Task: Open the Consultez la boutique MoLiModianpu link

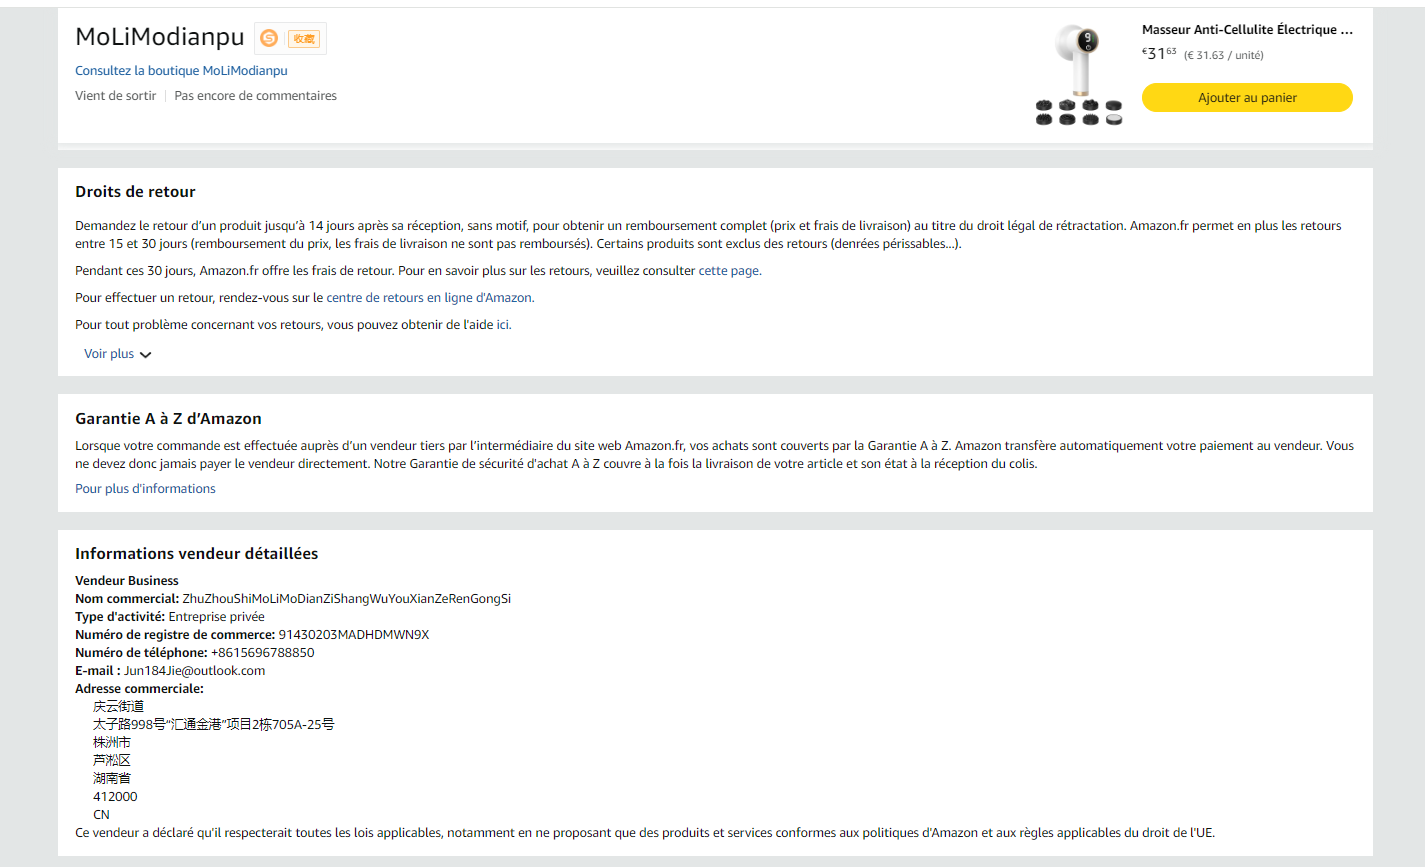Action: (181, 71)
